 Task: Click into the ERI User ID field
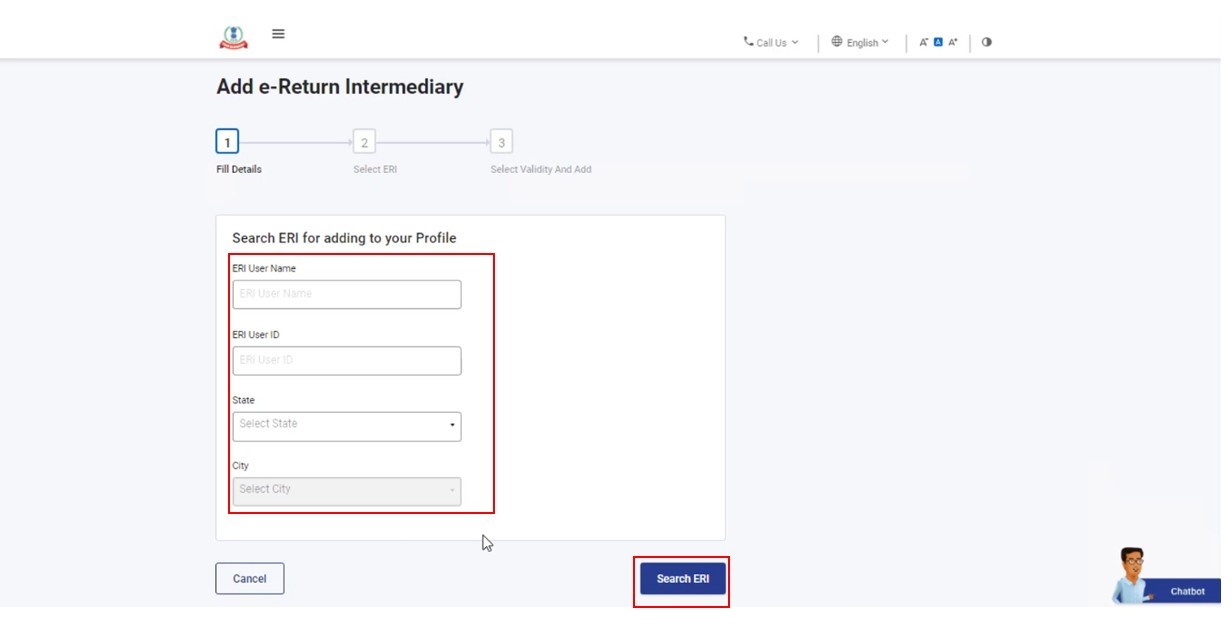(x=347, y=360)
